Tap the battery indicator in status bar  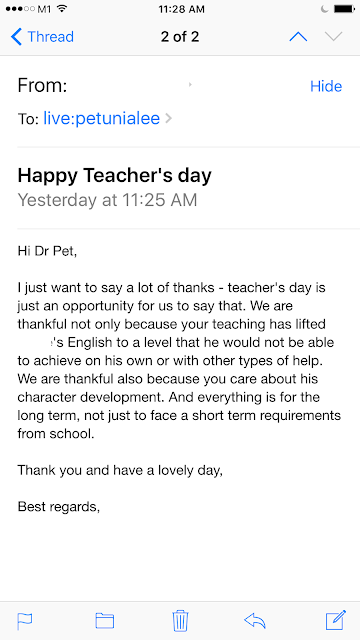344,9
